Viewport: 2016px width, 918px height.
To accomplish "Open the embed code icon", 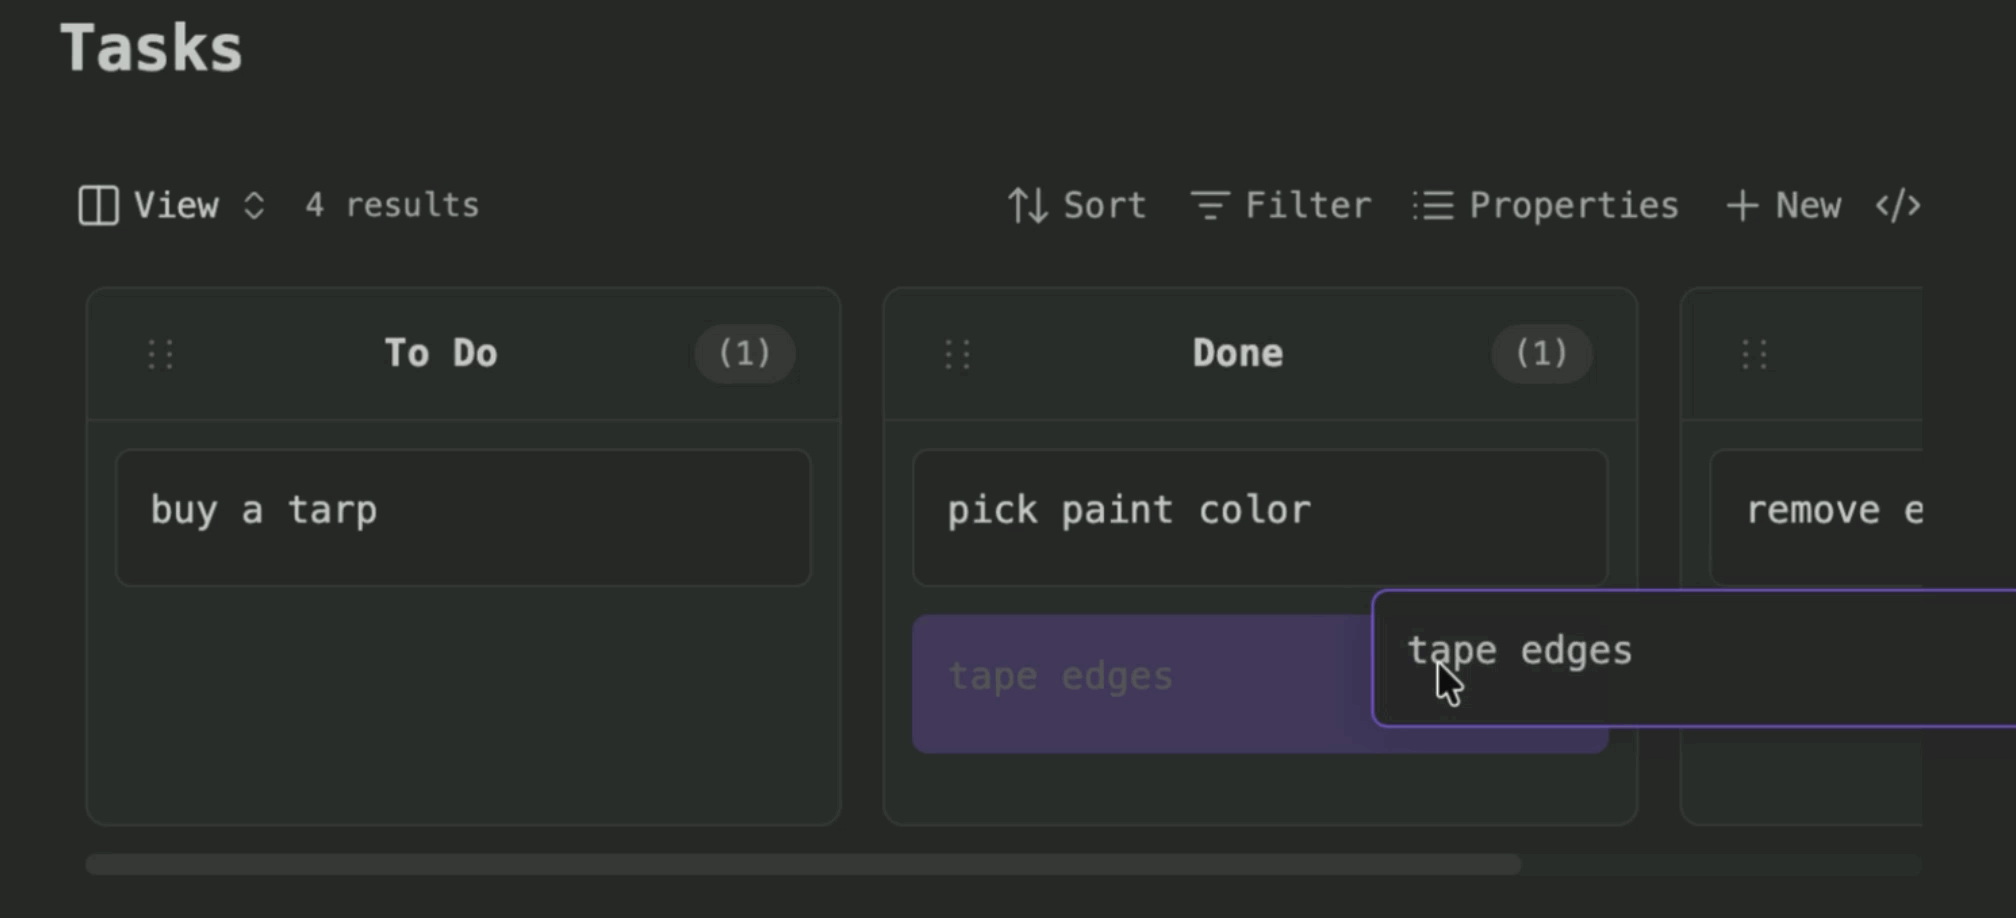I will pos(1897,206).
